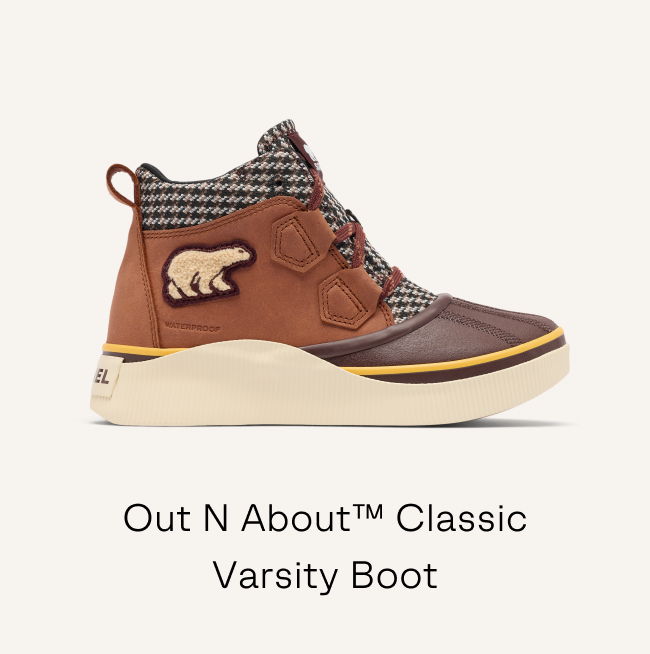
Task: Click the heel pull loop
Action: (x=122, y=186)
